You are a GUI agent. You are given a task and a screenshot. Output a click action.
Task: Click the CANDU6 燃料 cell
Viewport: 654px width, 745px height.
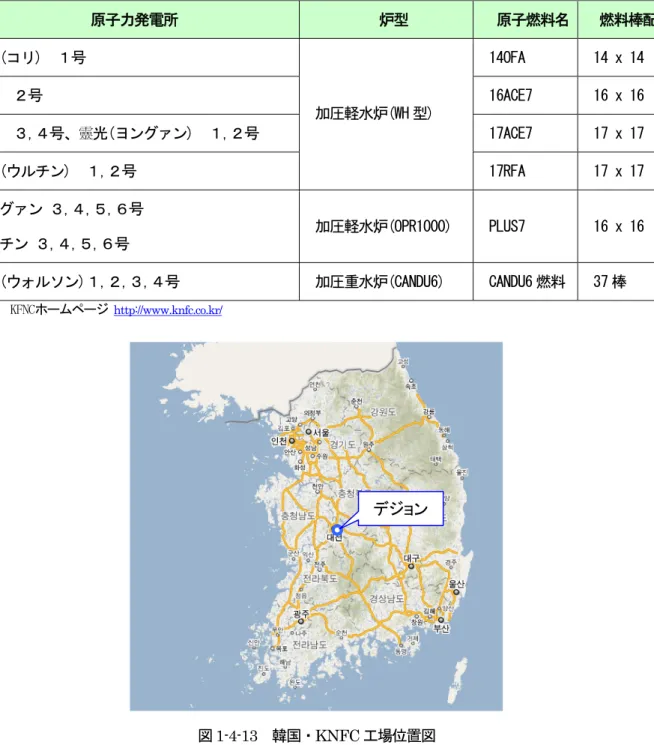click(526, 282)
